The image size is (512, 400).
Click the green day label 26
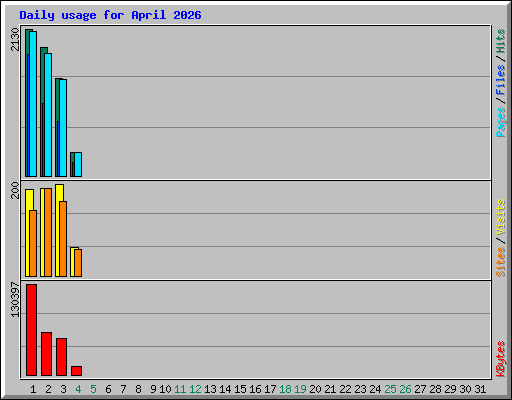pos(405,389)
